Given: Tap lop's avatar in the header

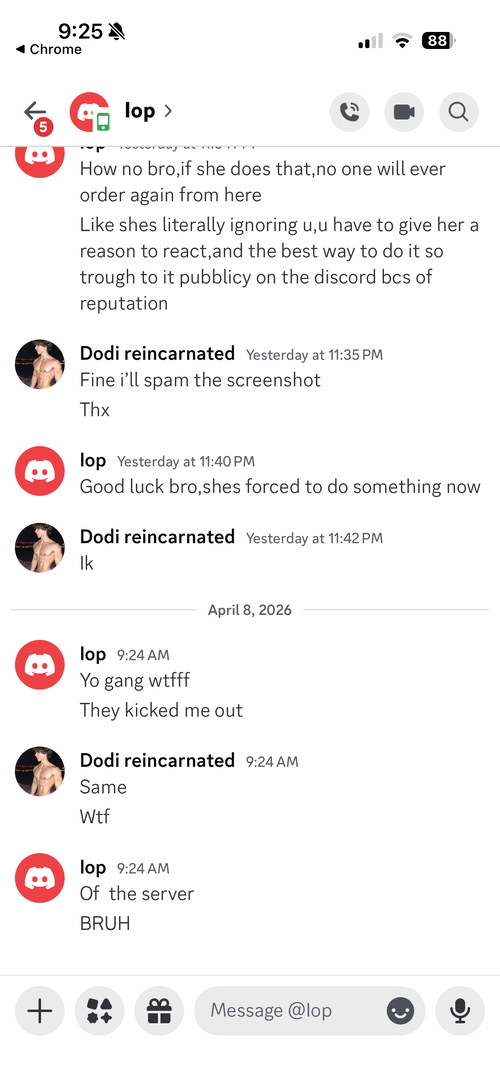Looking at the screenshot, I should pyautogui.click(x=90, y=112).
